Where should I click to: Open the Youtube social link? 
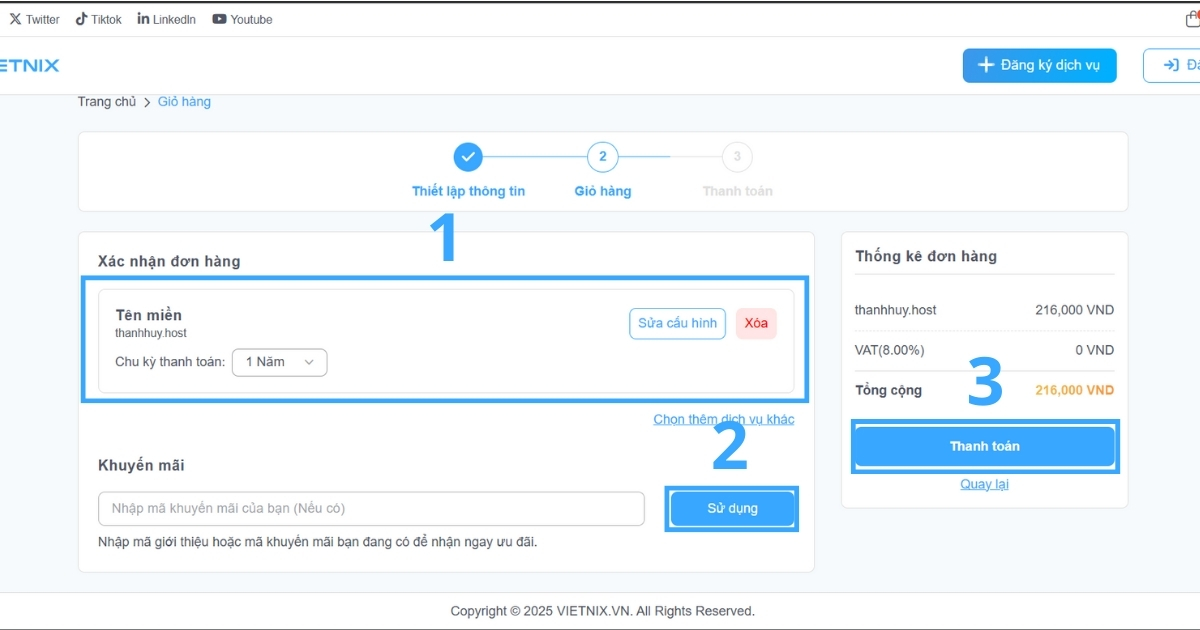coord(242,19)
